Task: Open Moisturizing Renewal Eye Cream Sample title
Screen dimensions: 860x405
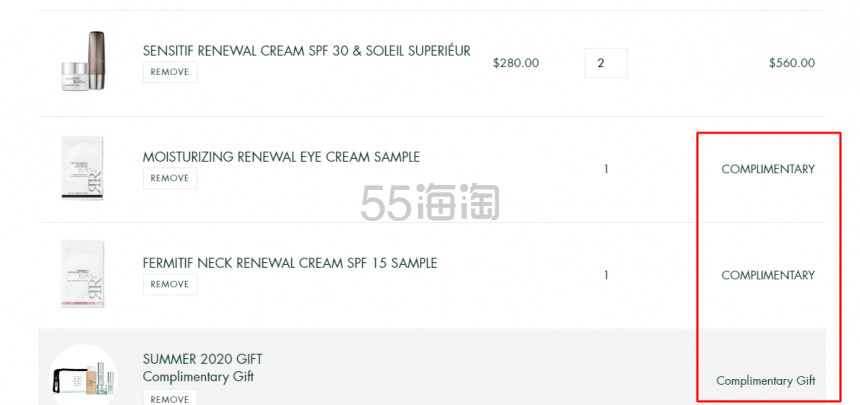Action: point(281,157)
